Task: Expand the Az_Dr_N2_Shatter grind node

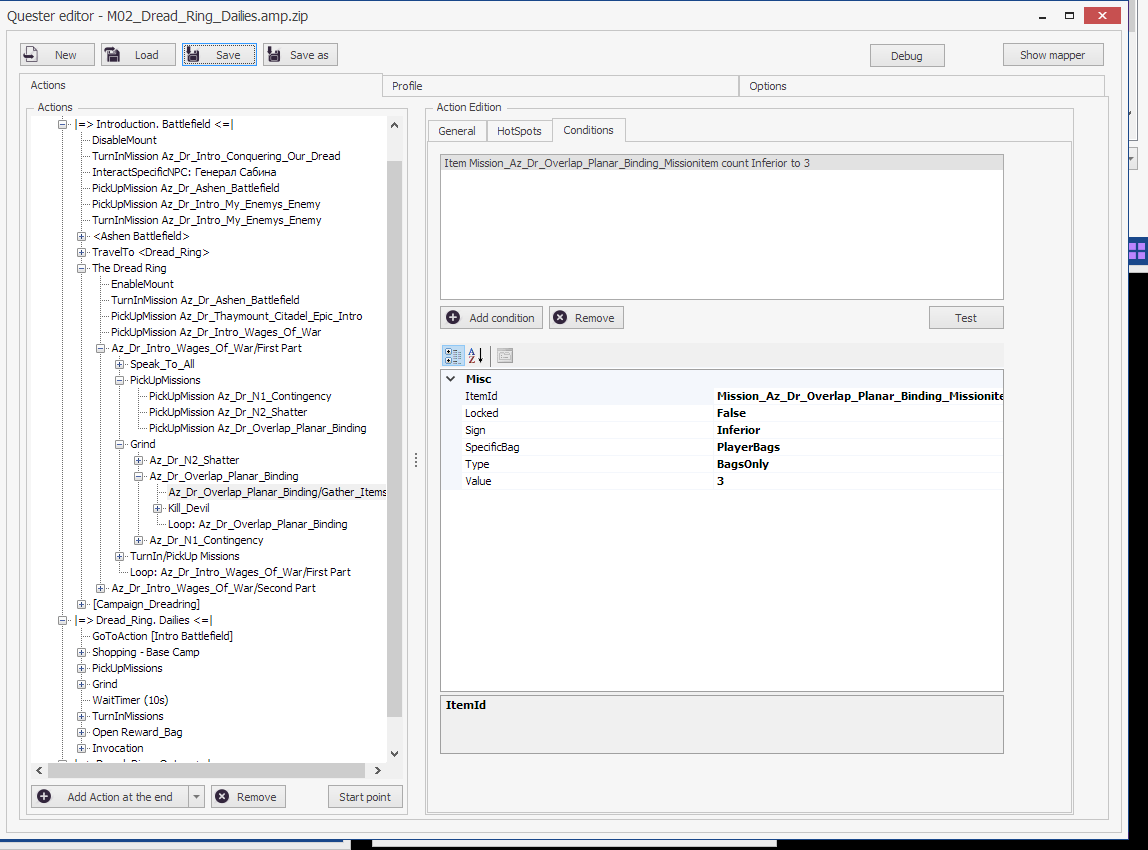Action: (x=139, y=461)
